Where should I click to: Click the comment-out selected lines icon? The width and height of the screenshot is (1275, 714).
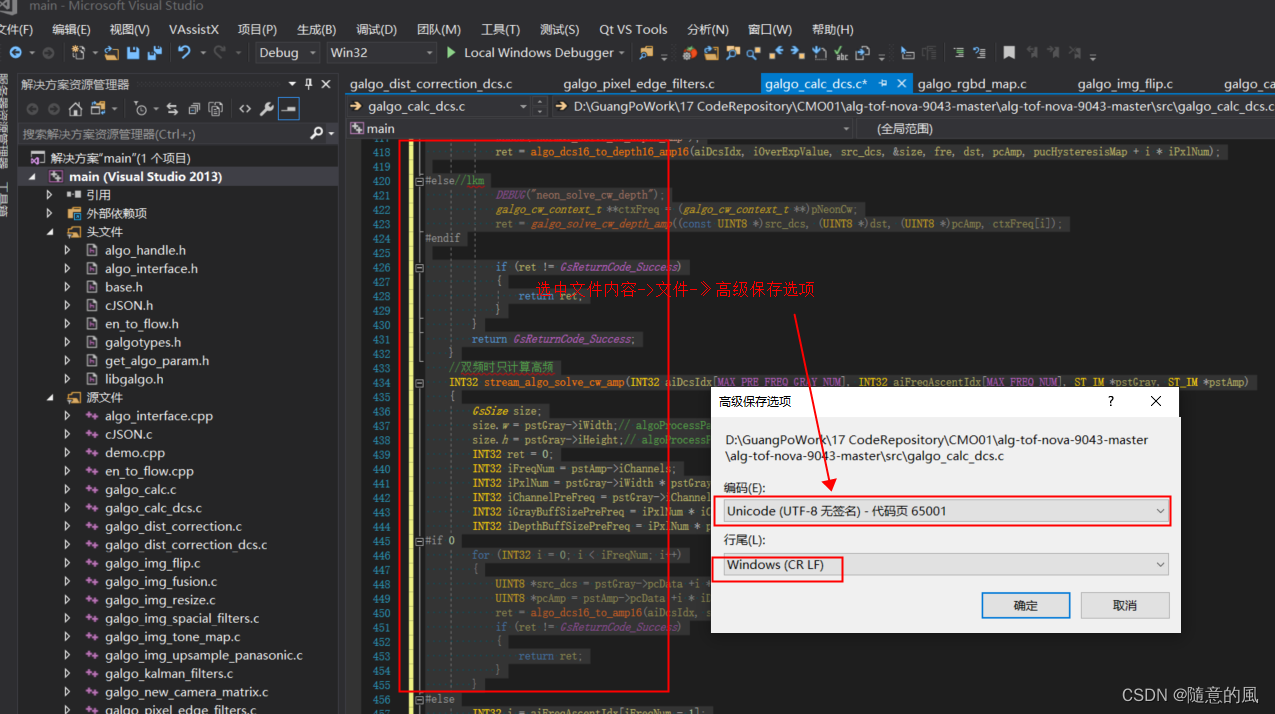tap(958, 53)
